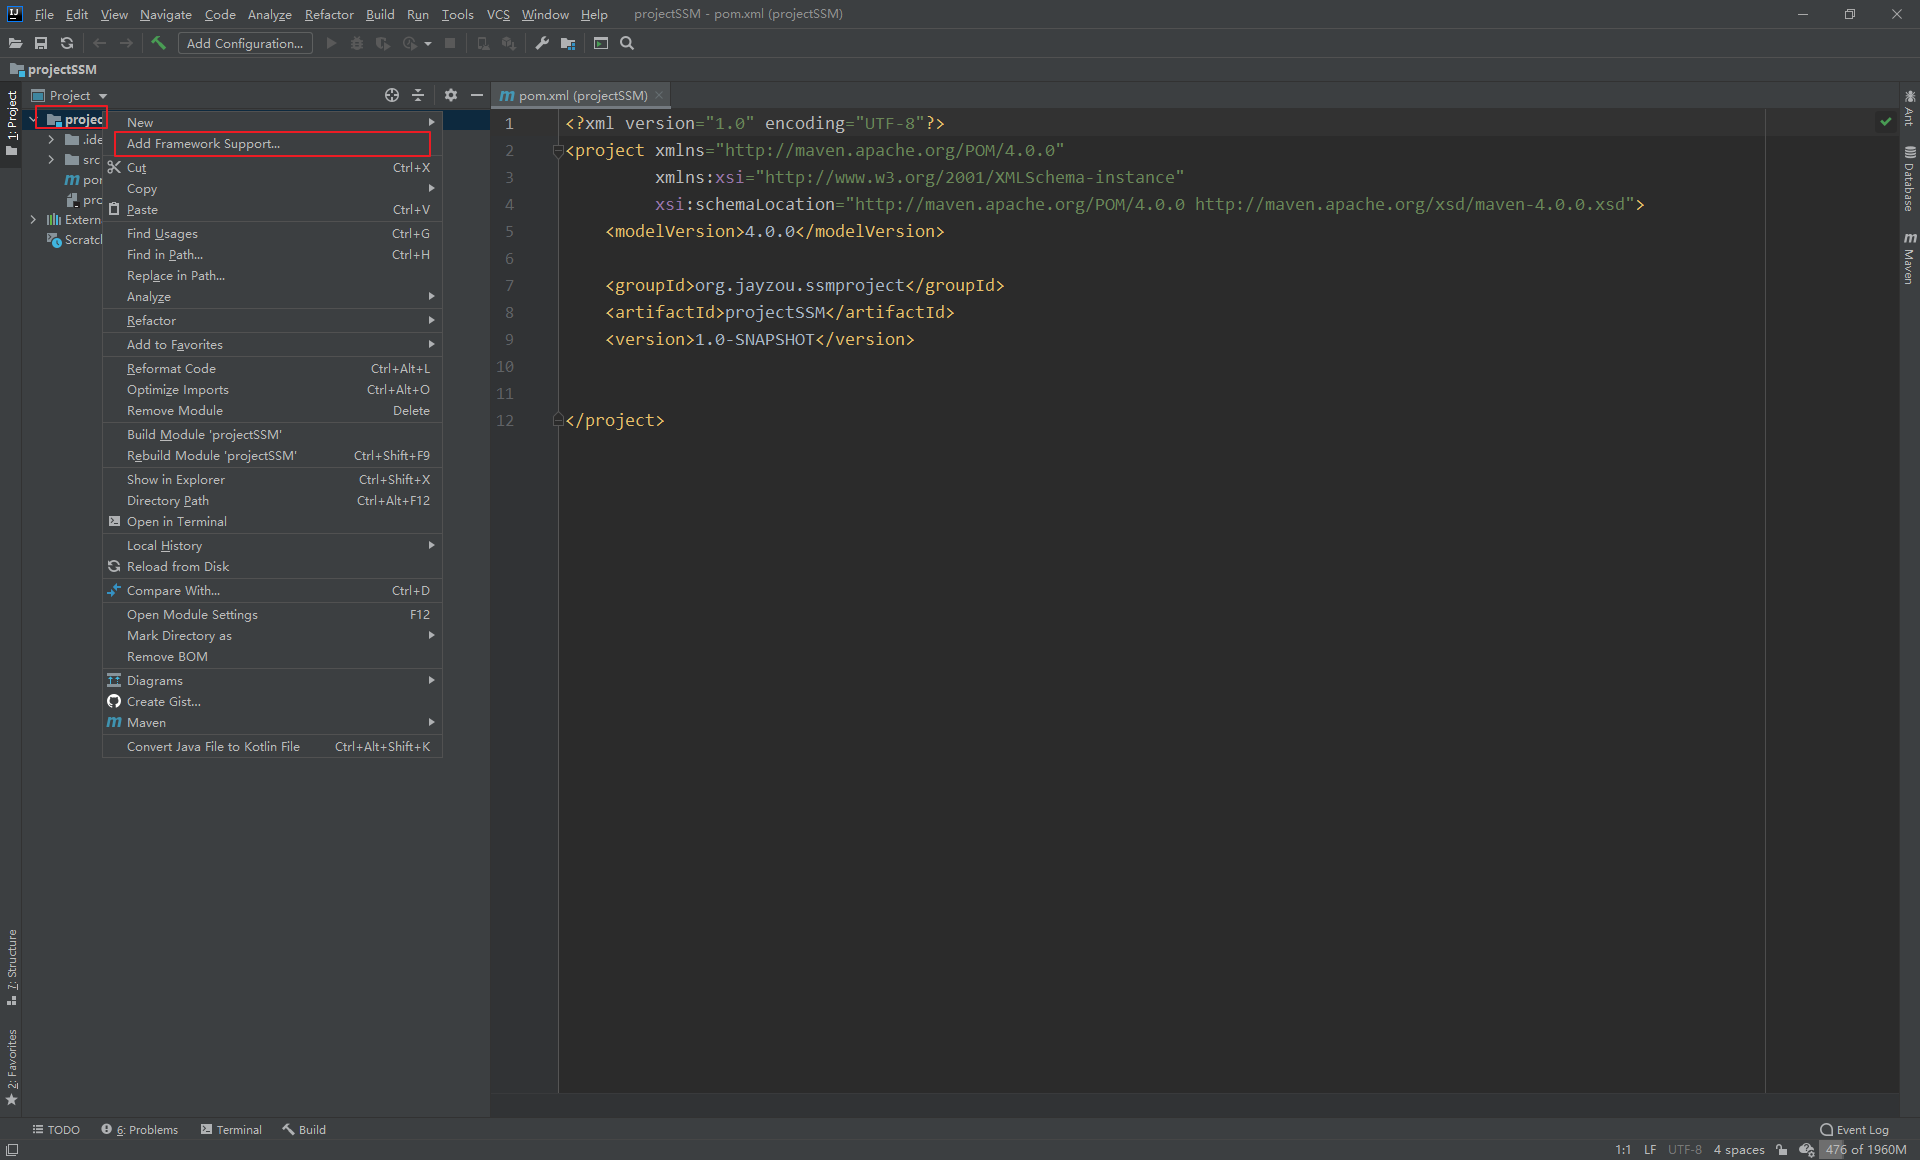This screenshot has width=1920, height=1160.
Task: Expand Mark Directory as submenu
Action: coord(272,636)
